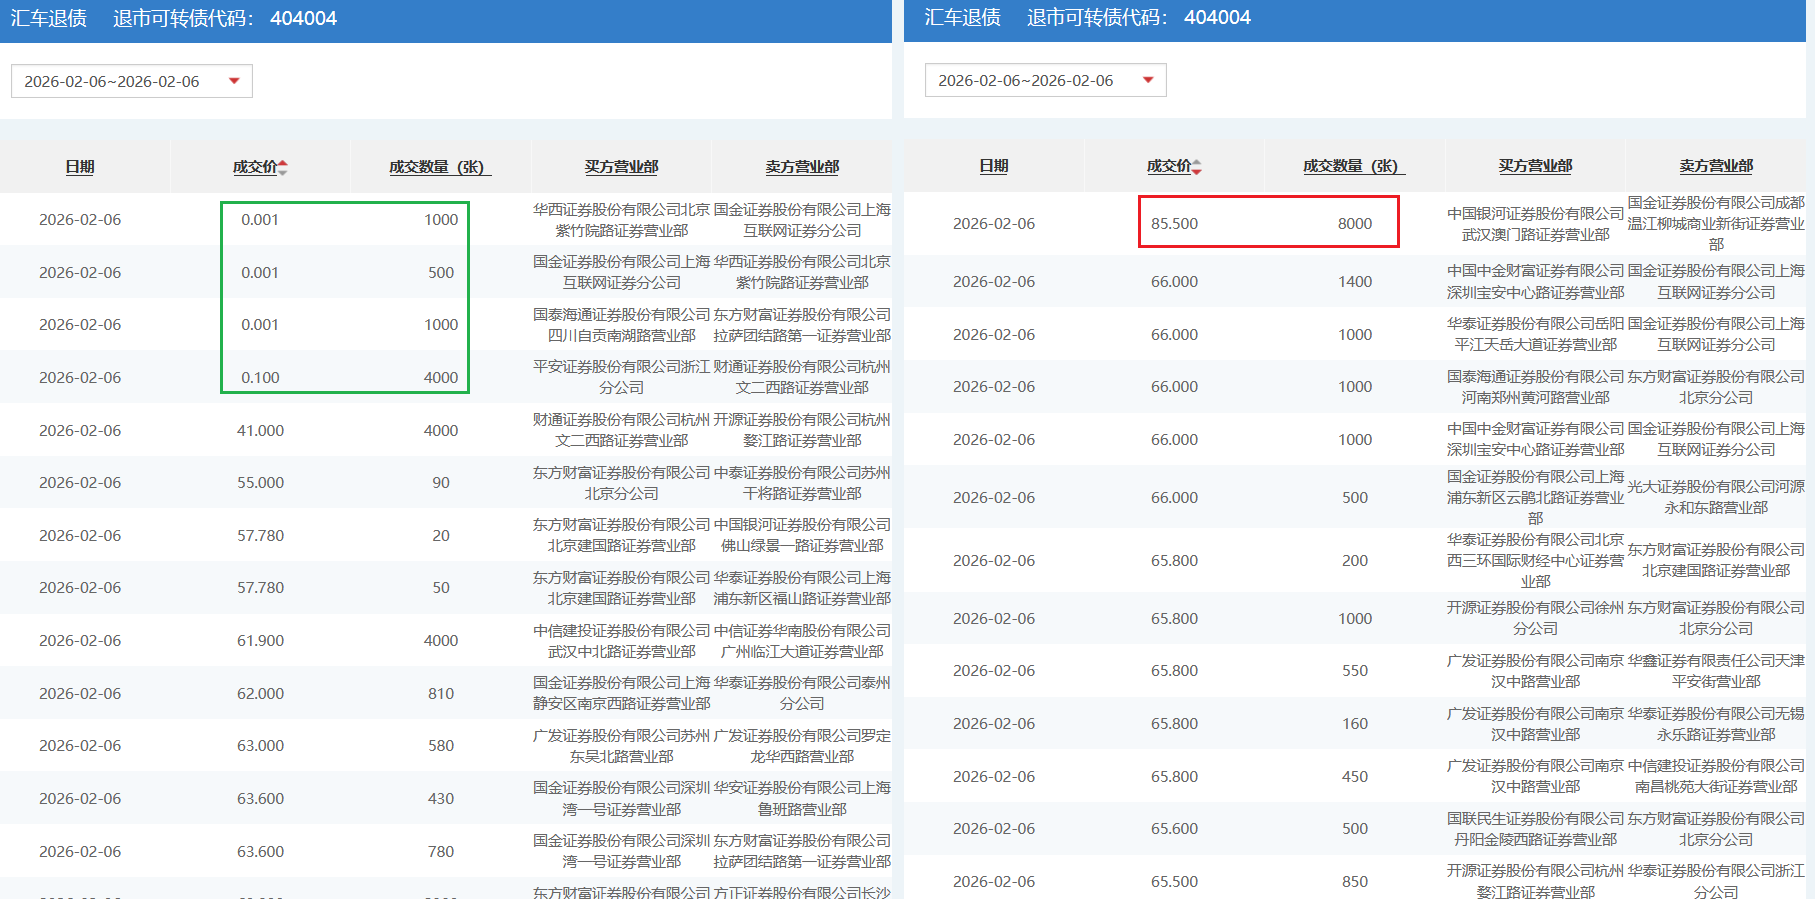1815x899 pixels.
Task: Click seller 中国银河证券股份有限公司佛山绿景一路证券营业部
Action: (x=802, y=536)
